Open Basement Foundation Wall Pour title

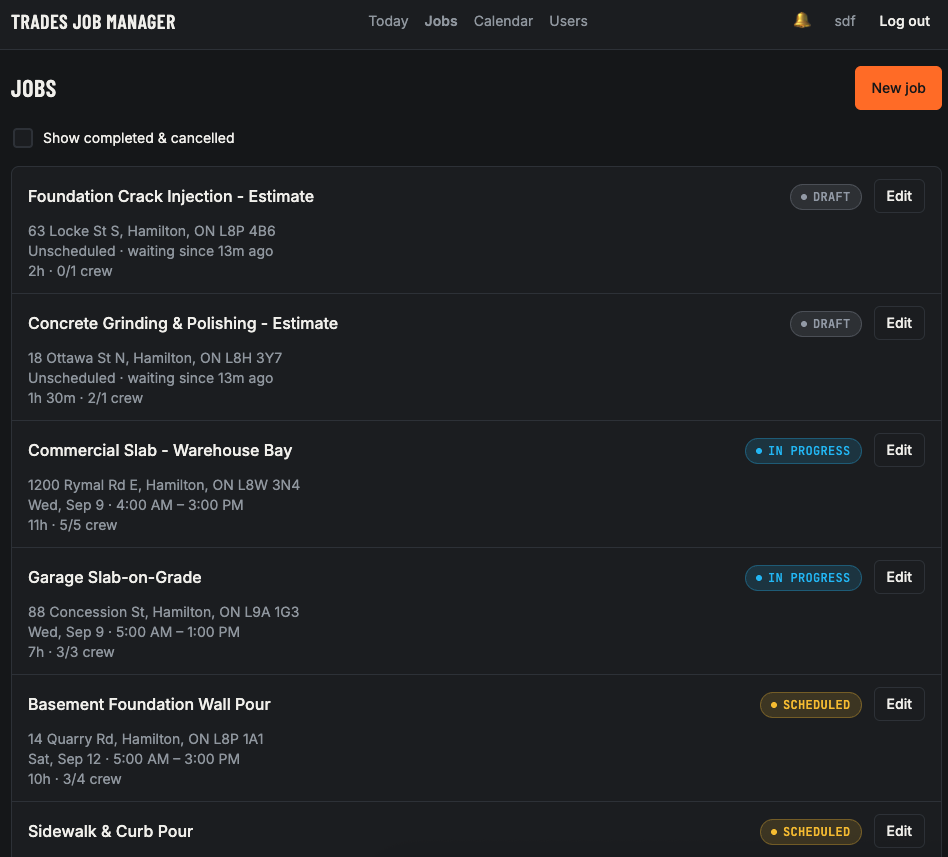[149, 705]
